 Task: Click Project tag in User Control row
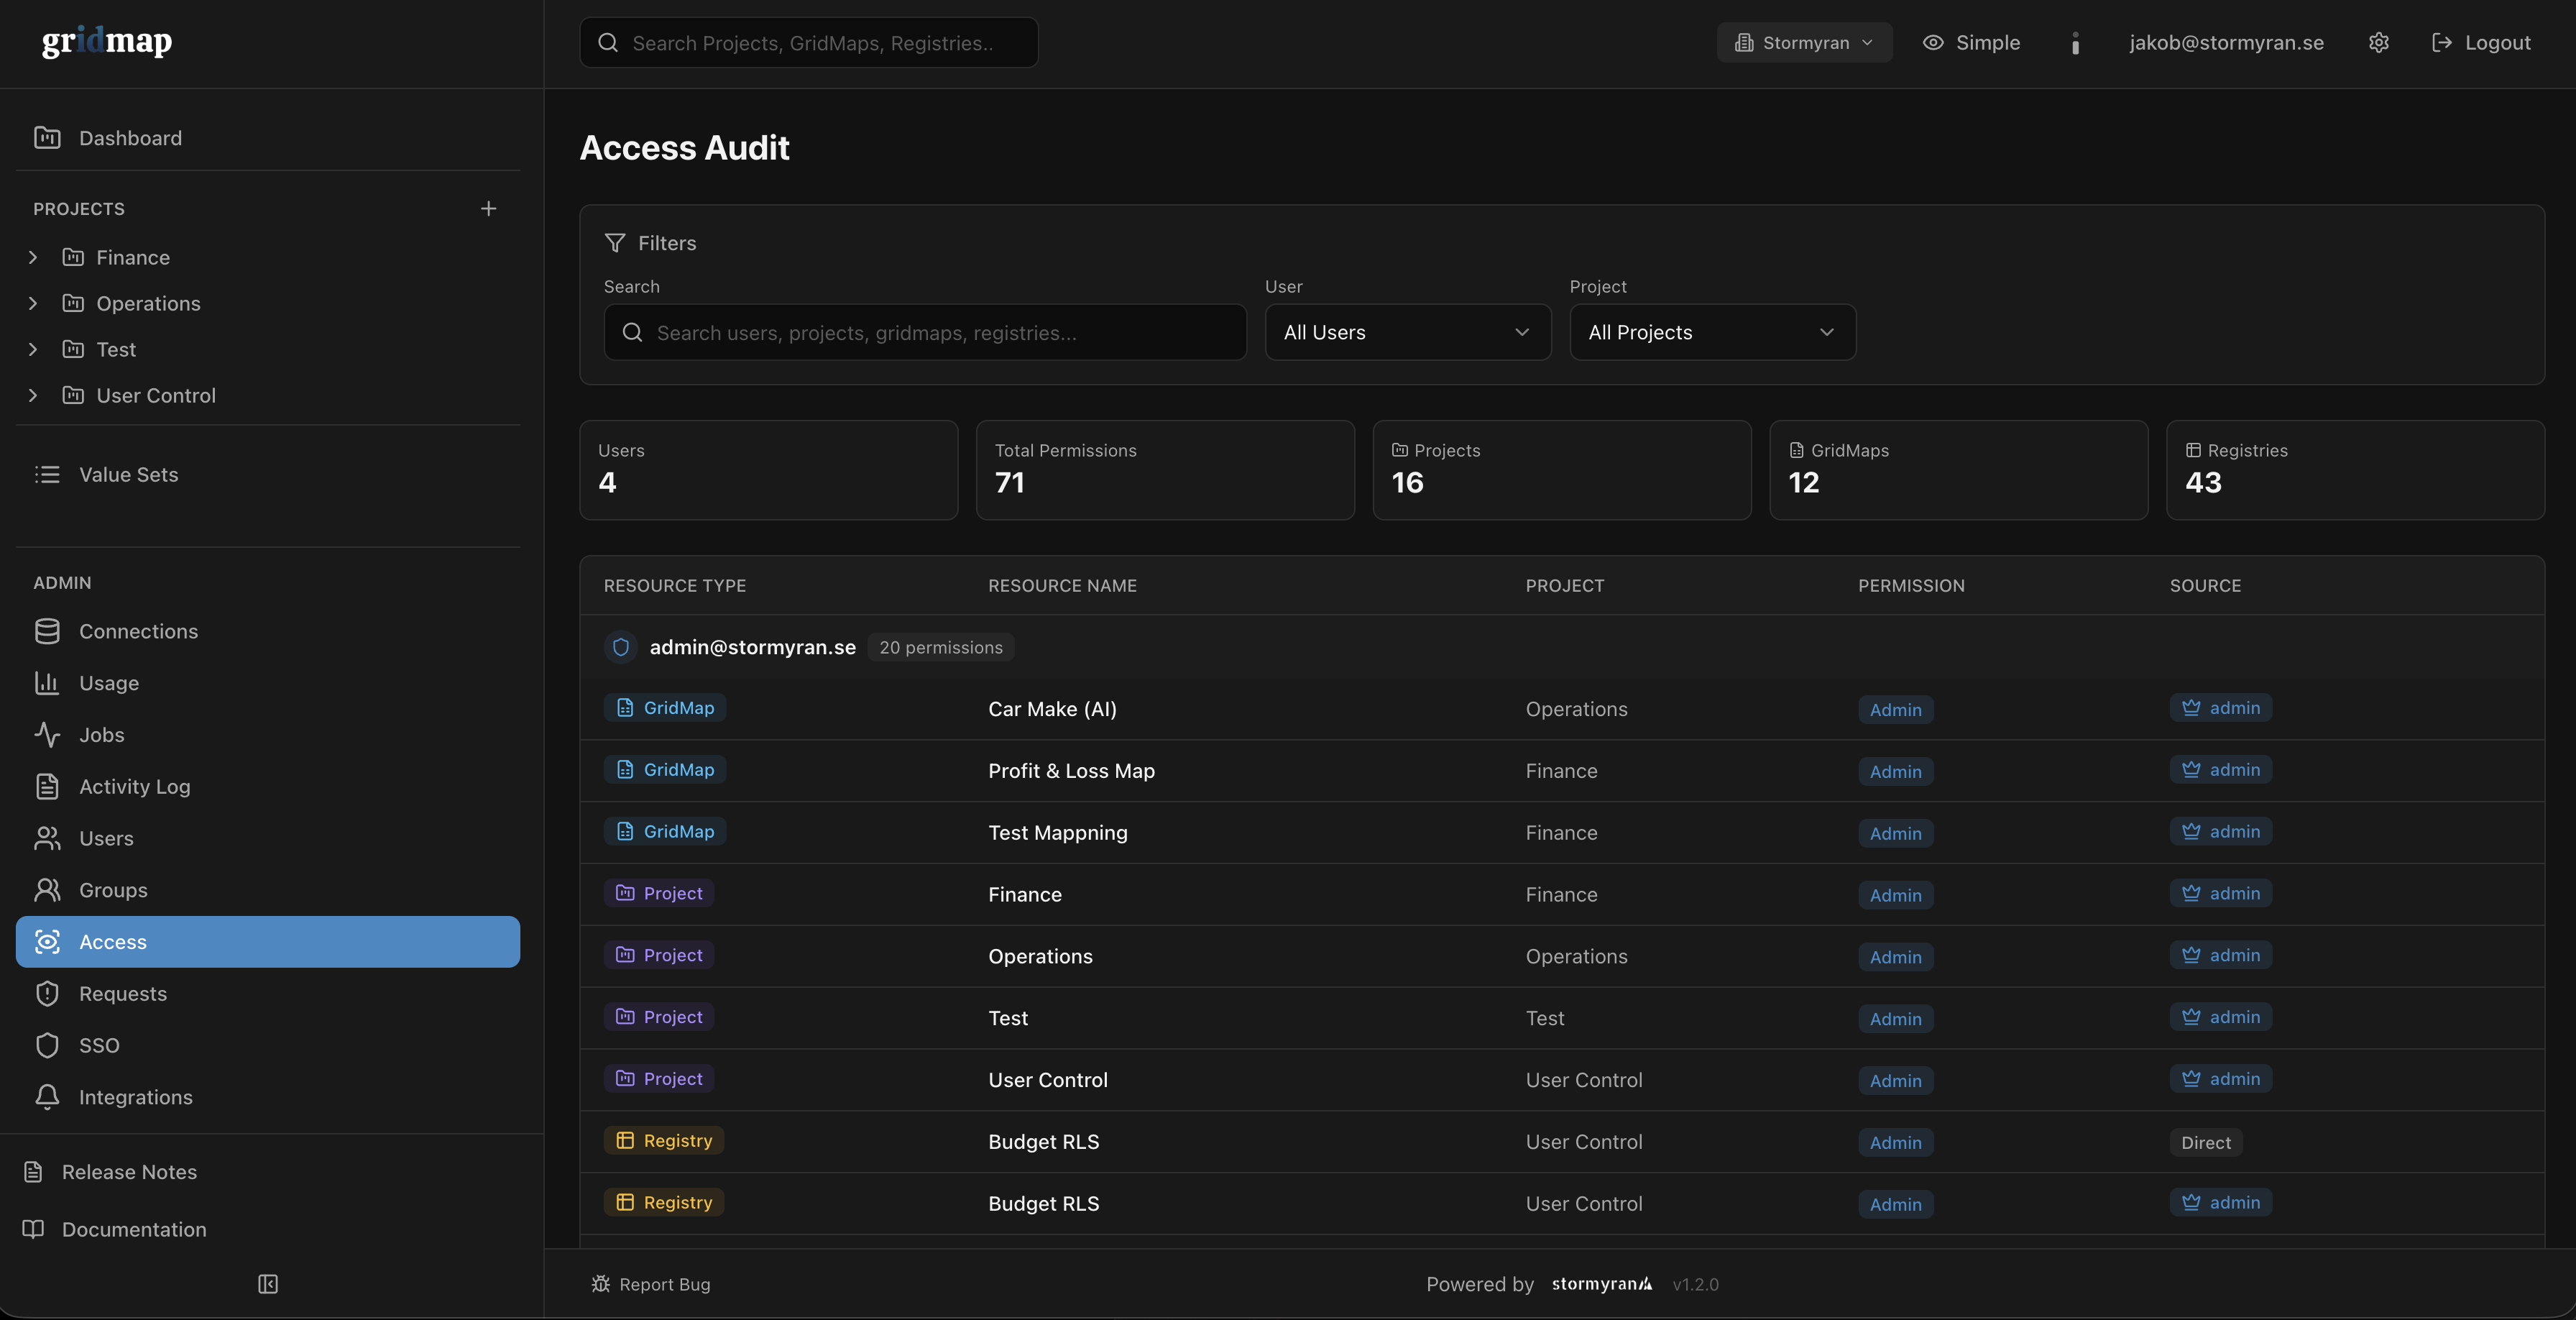(x=659, y=1078)
